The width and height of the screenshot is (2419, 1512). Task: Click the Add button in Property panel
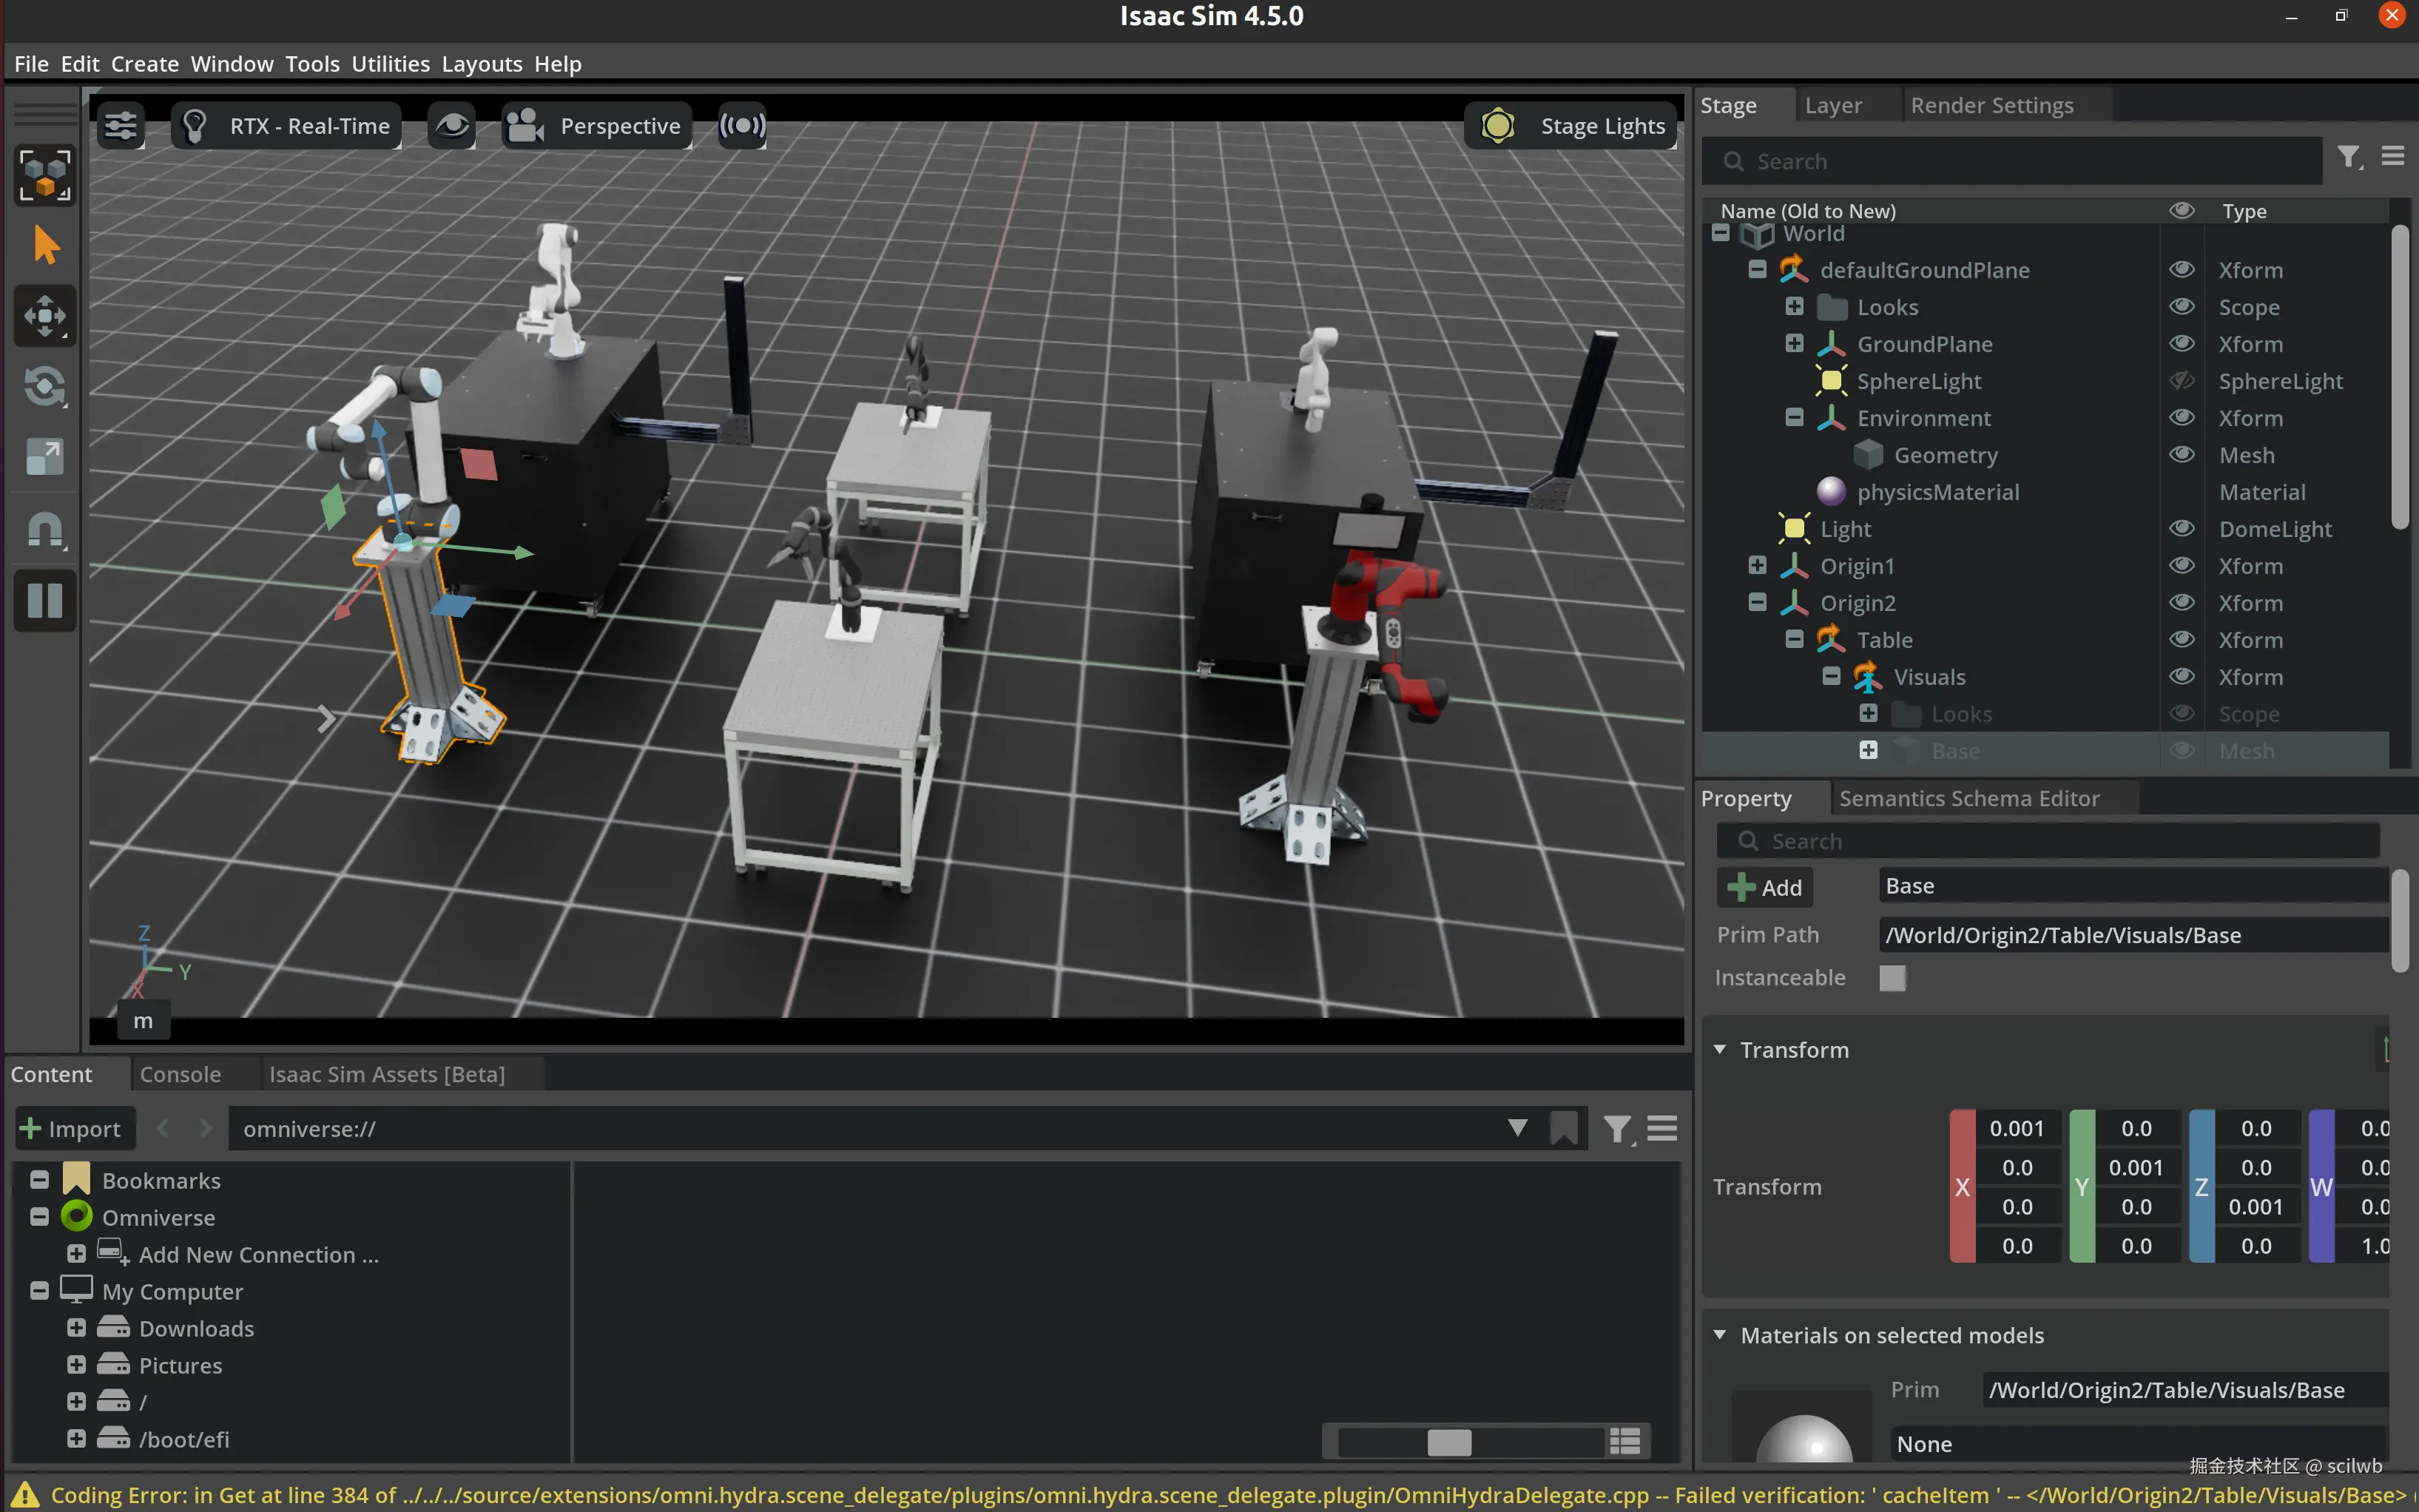point(1765,887)
